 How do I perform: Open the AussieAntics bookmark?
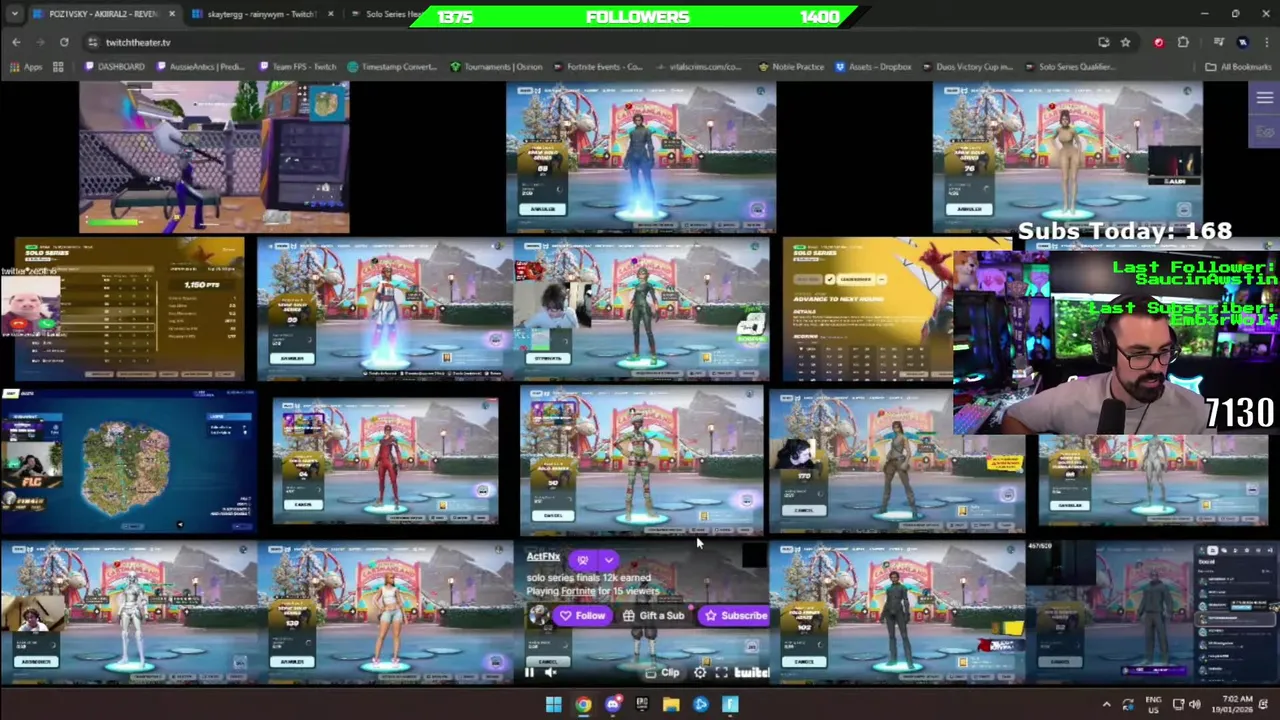point(199,67)
